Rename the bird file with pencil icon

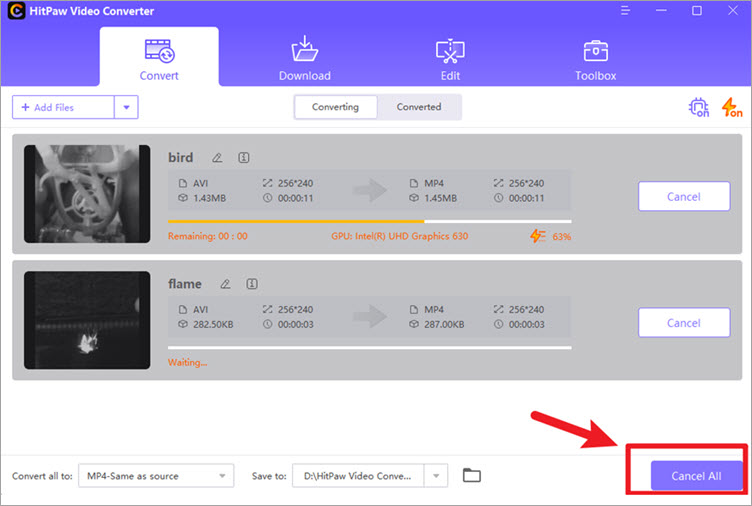pos(217,158)
